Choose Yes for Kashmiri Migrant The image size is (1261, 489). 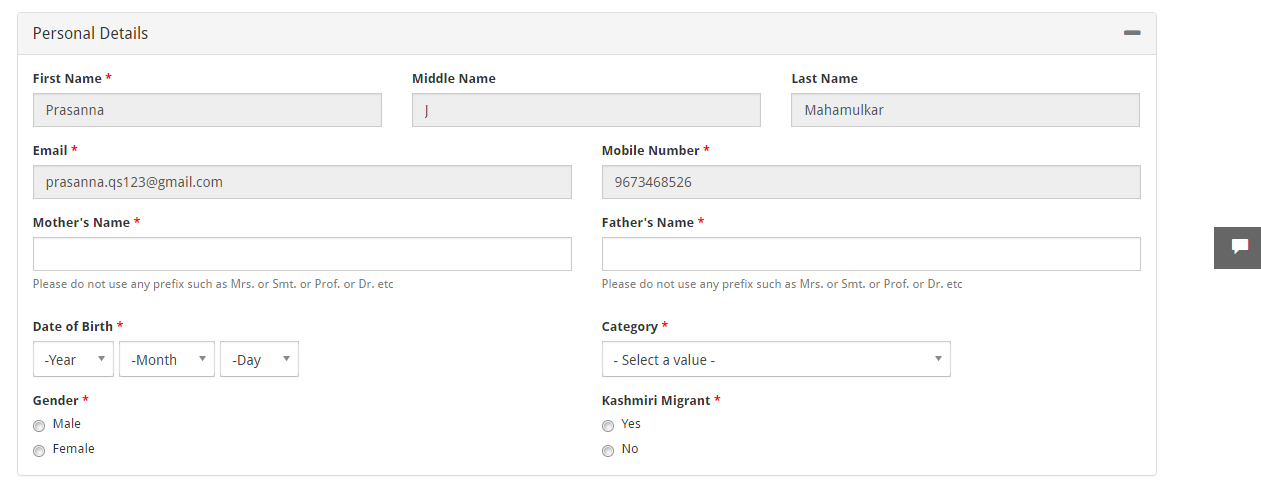point(608,426)
